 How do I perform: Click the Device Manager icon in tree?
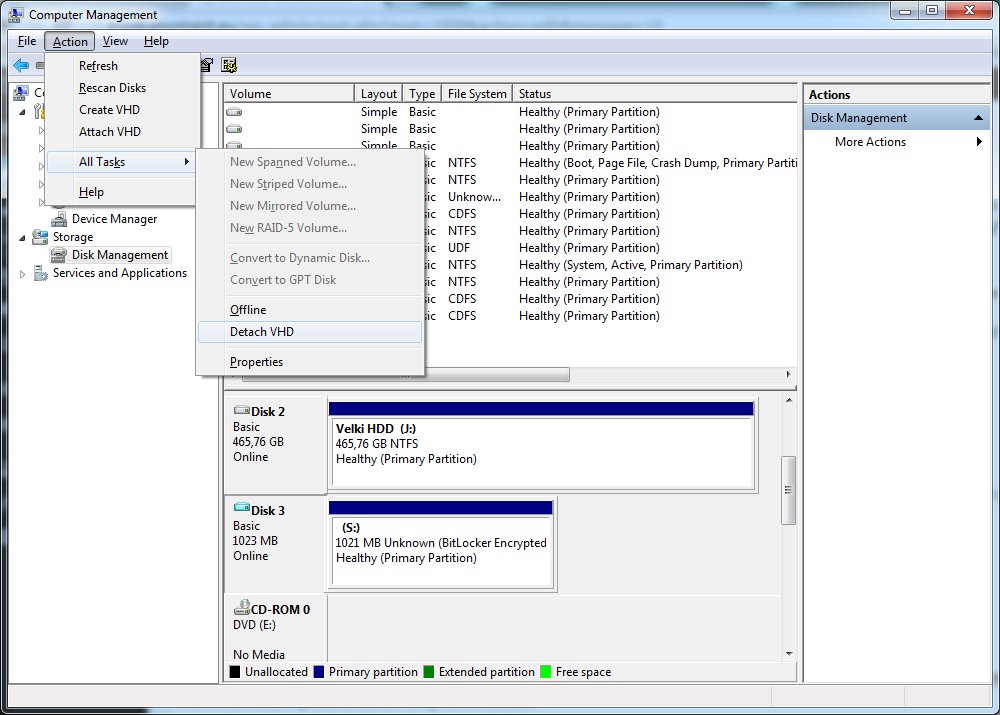tap(59, 219)
